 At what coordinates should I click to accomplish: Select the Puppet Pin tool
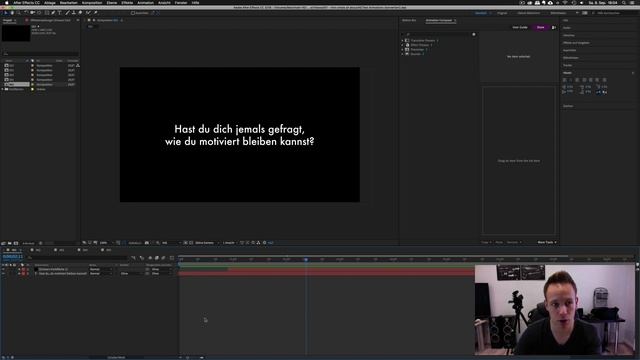(x=95, y=13)
